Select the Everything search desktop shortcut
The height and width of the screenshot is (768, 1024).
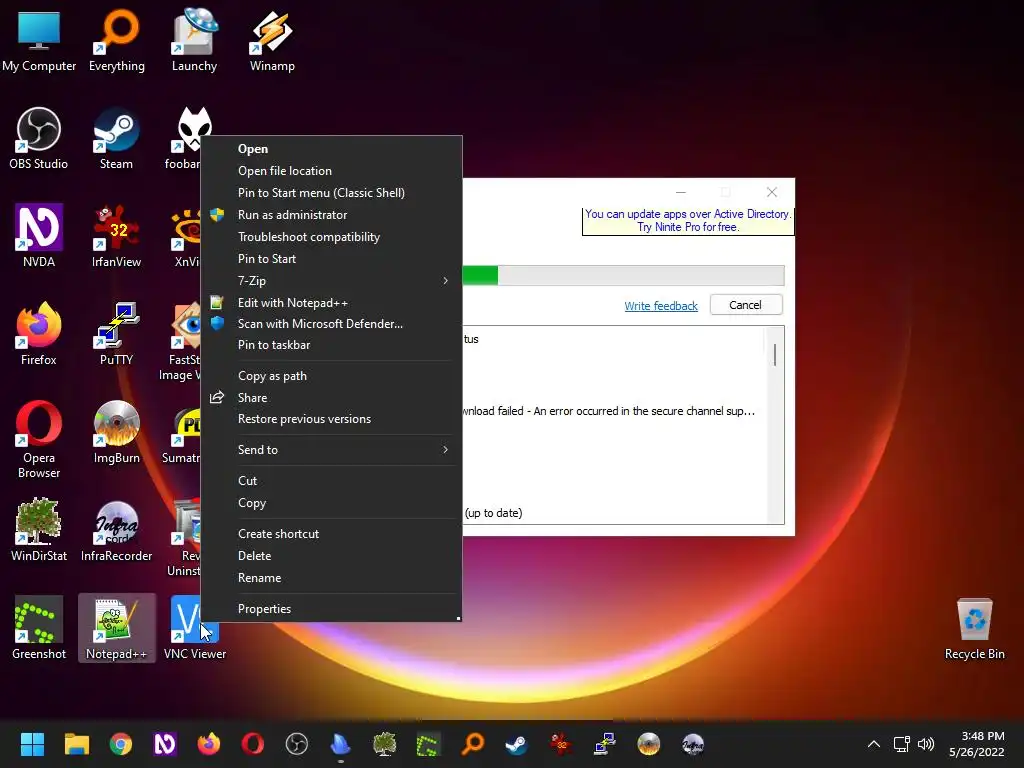pyautogui.click(x=116, y=39)
